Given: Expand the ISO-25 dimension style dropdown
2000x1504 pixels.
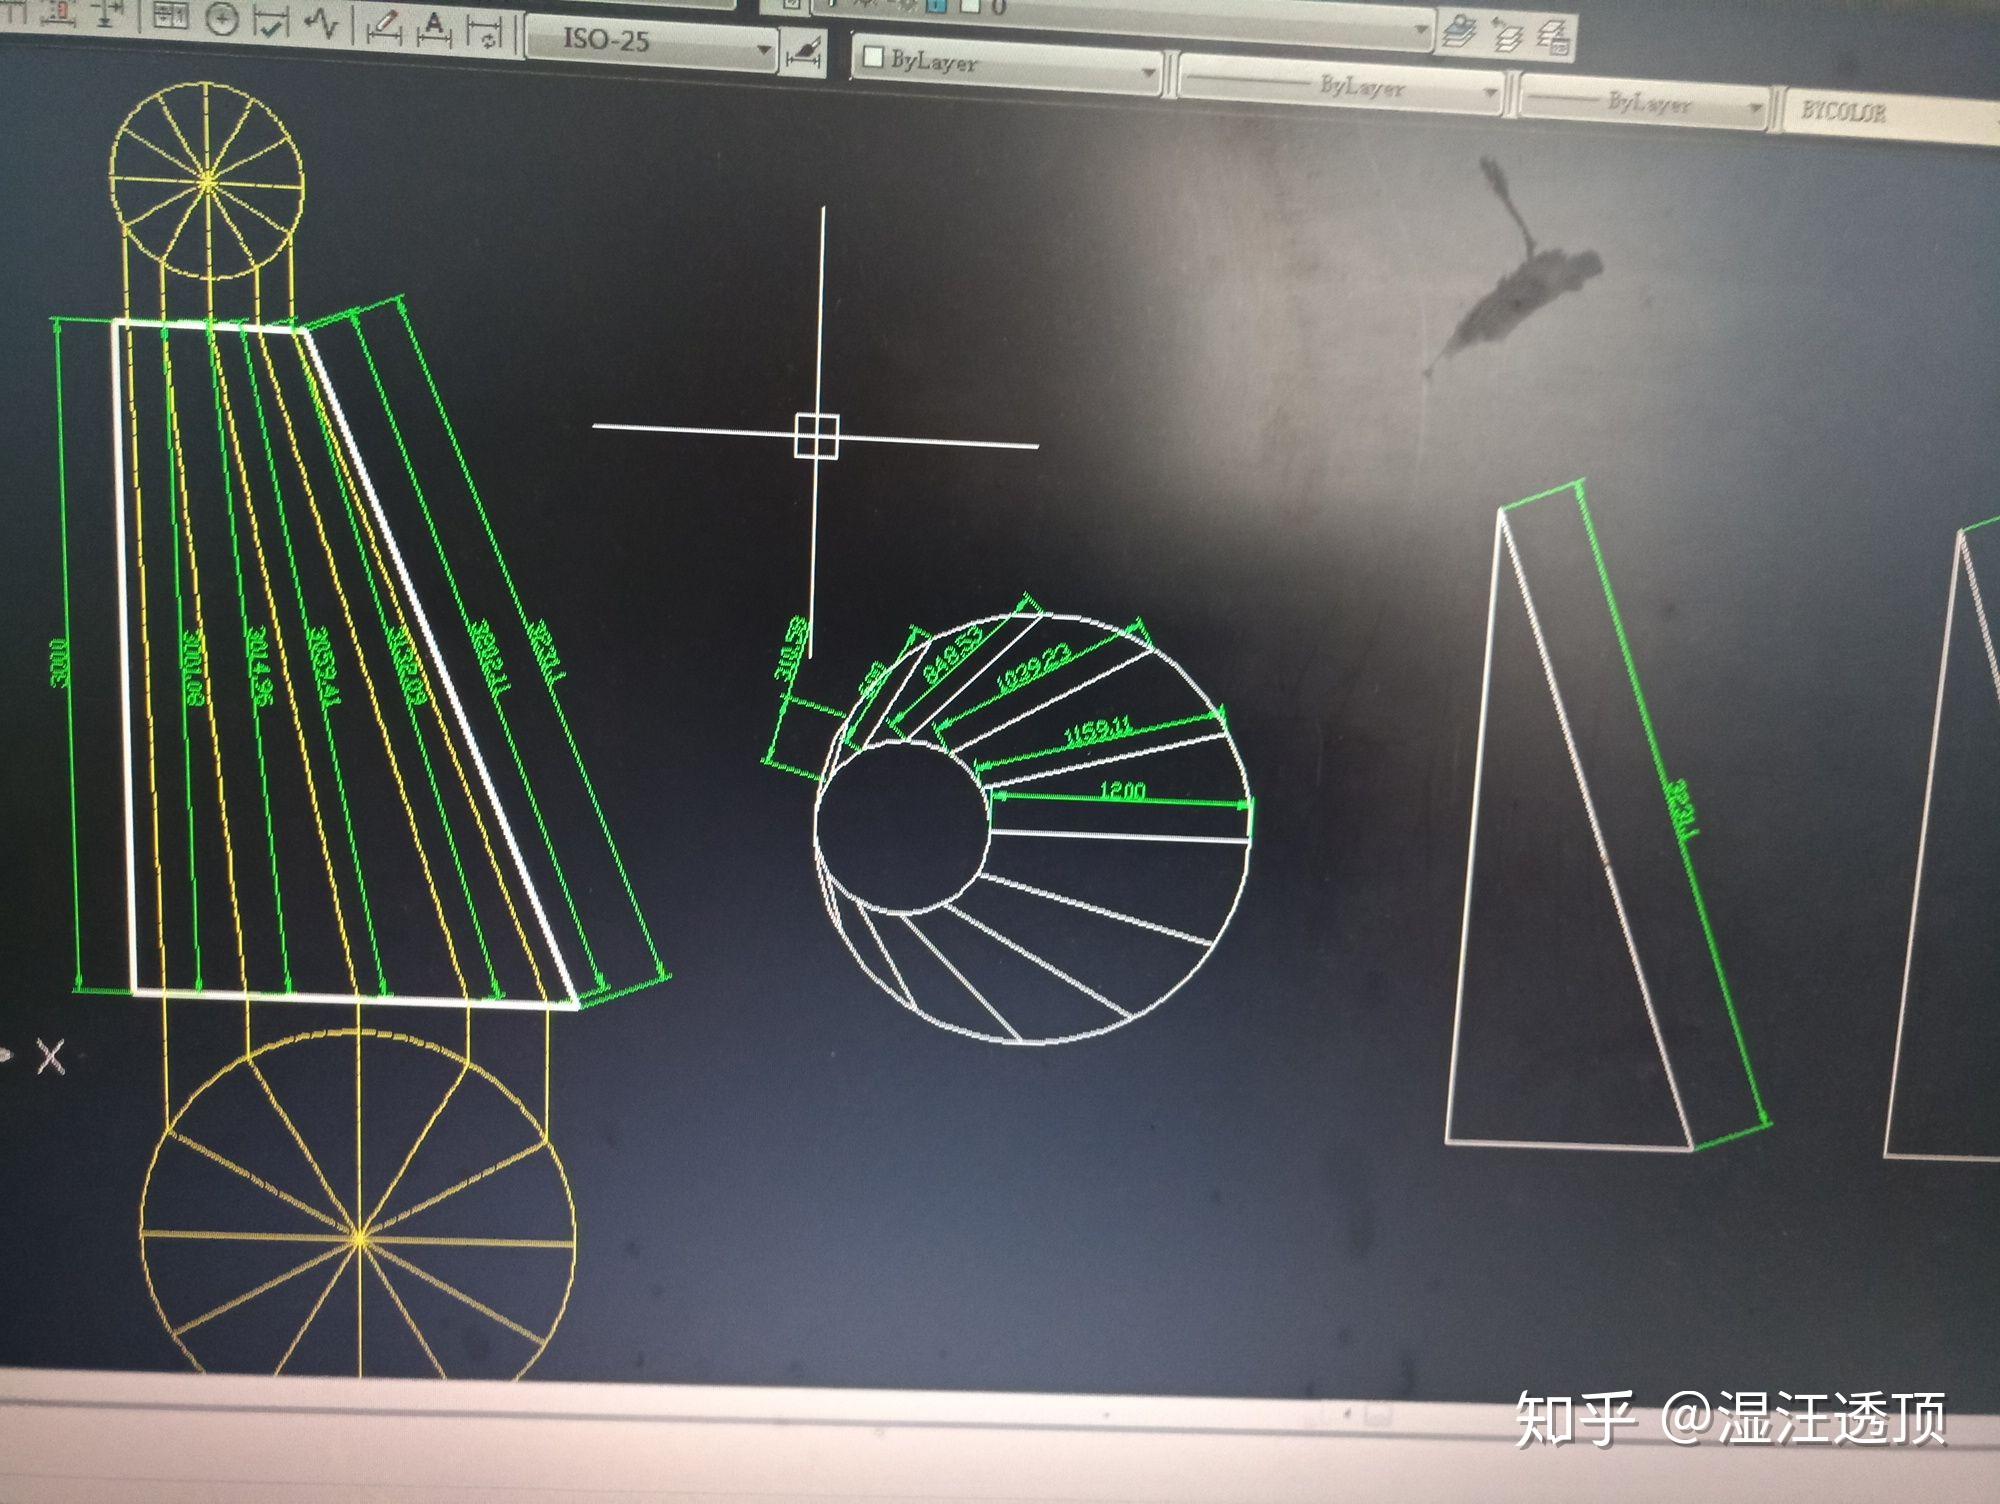Looking at the screenshot, I should [763, 49].
